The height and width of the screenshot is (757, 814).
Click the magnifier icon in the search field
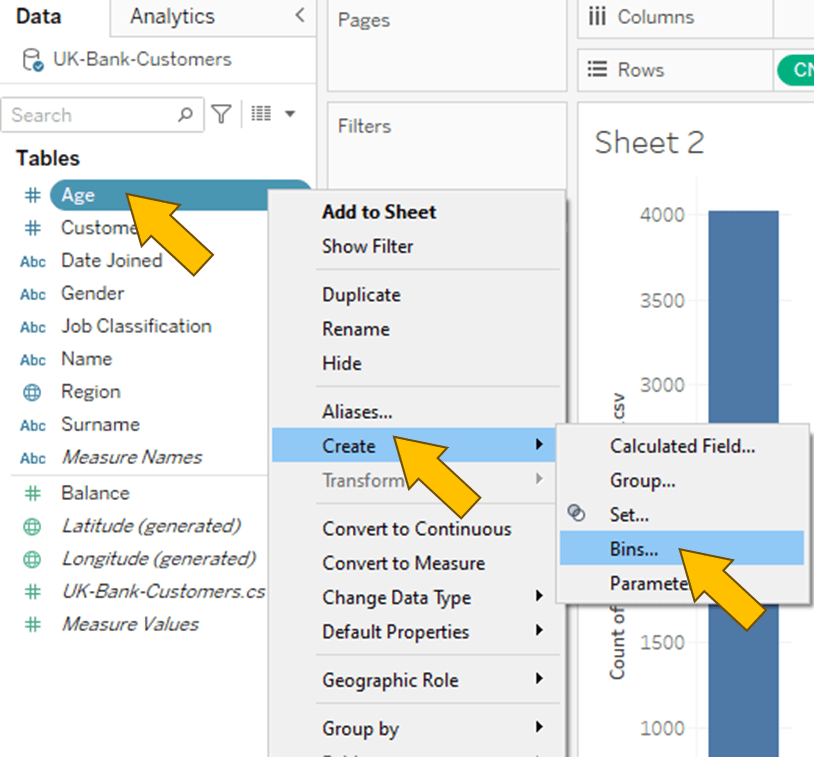coord(186,115)
